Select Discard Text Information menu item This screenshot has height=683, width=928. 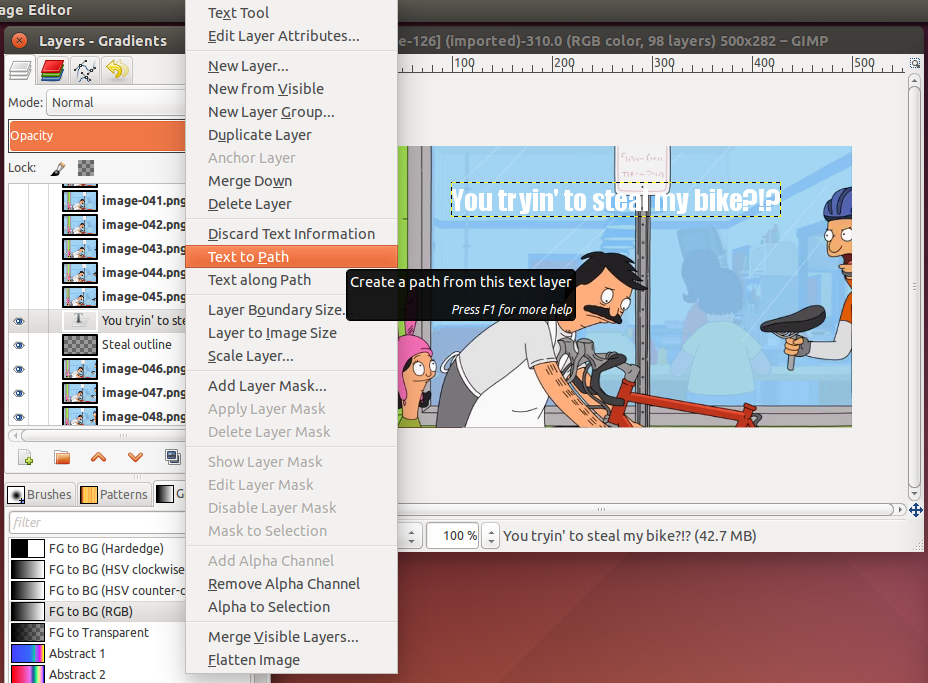[291, 234]
